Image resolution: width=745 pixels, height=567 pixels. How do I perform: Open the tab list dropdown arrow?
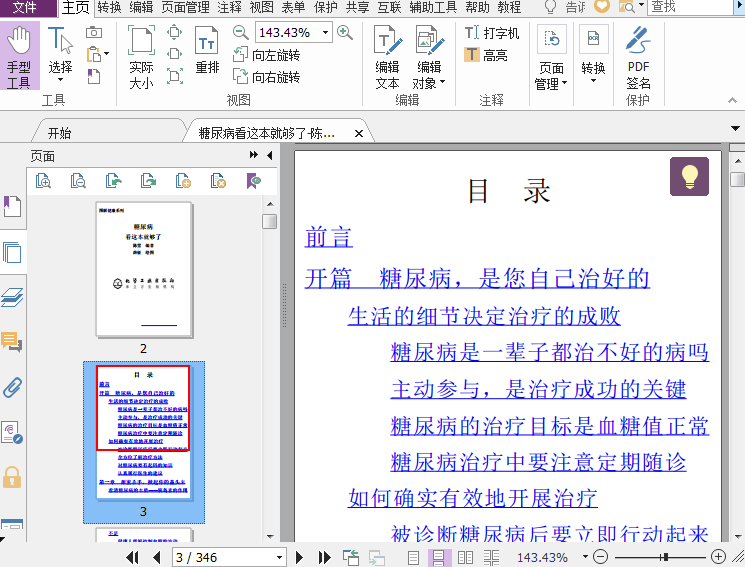coord(735,128)
